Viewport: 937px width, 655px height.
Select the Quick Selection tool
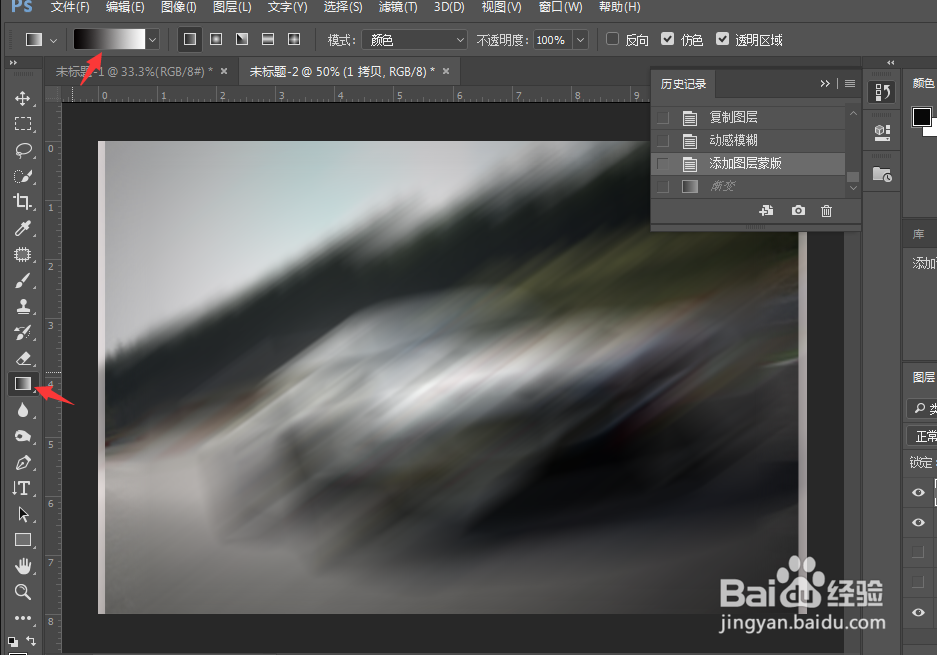click(23, 176)
